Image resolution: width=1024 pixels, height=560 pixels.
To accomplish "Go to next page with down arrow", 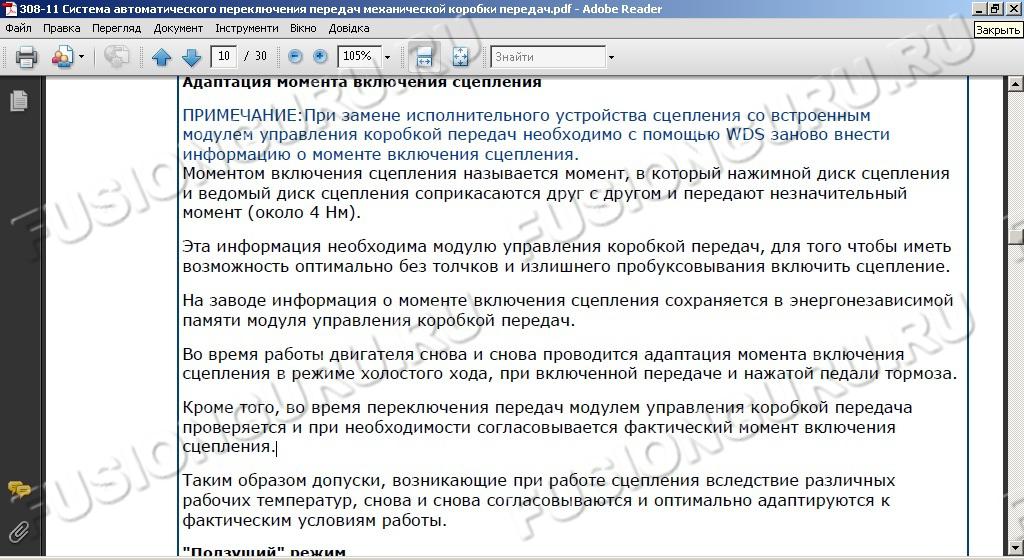I will pyautogui.click(x=191, y=57).
